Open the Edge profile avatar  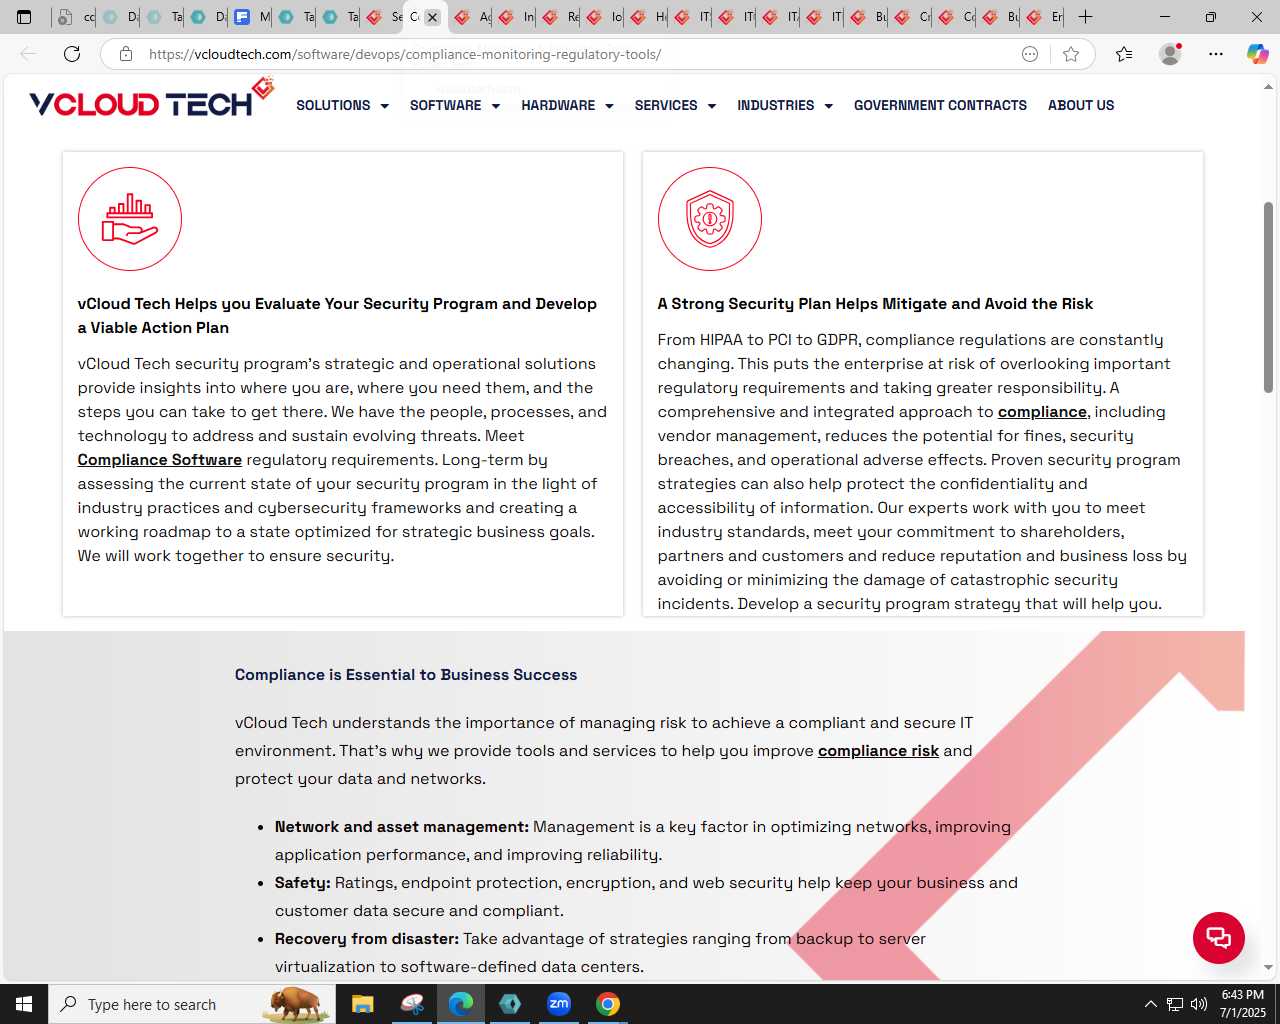pyautogui.click(x=1170, y=54)
